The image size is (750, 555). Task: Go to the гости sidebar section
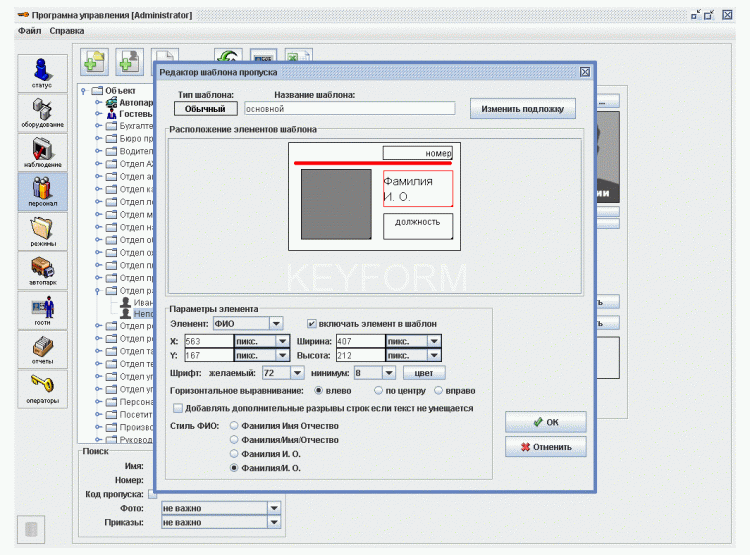(42, 309)
